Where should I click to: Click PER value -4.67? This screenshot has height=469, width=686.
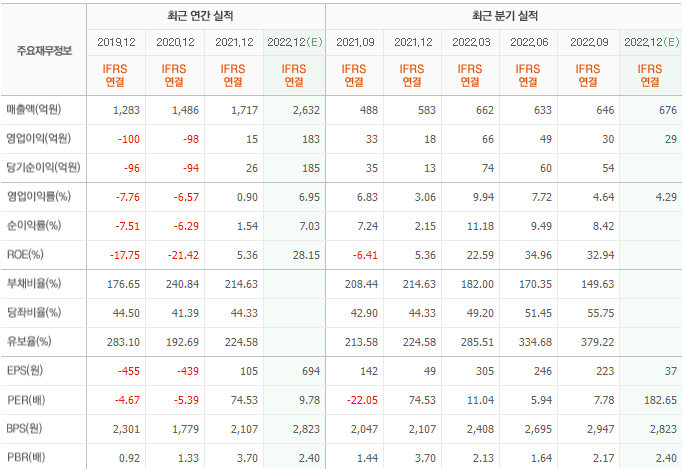pos(127,400)
